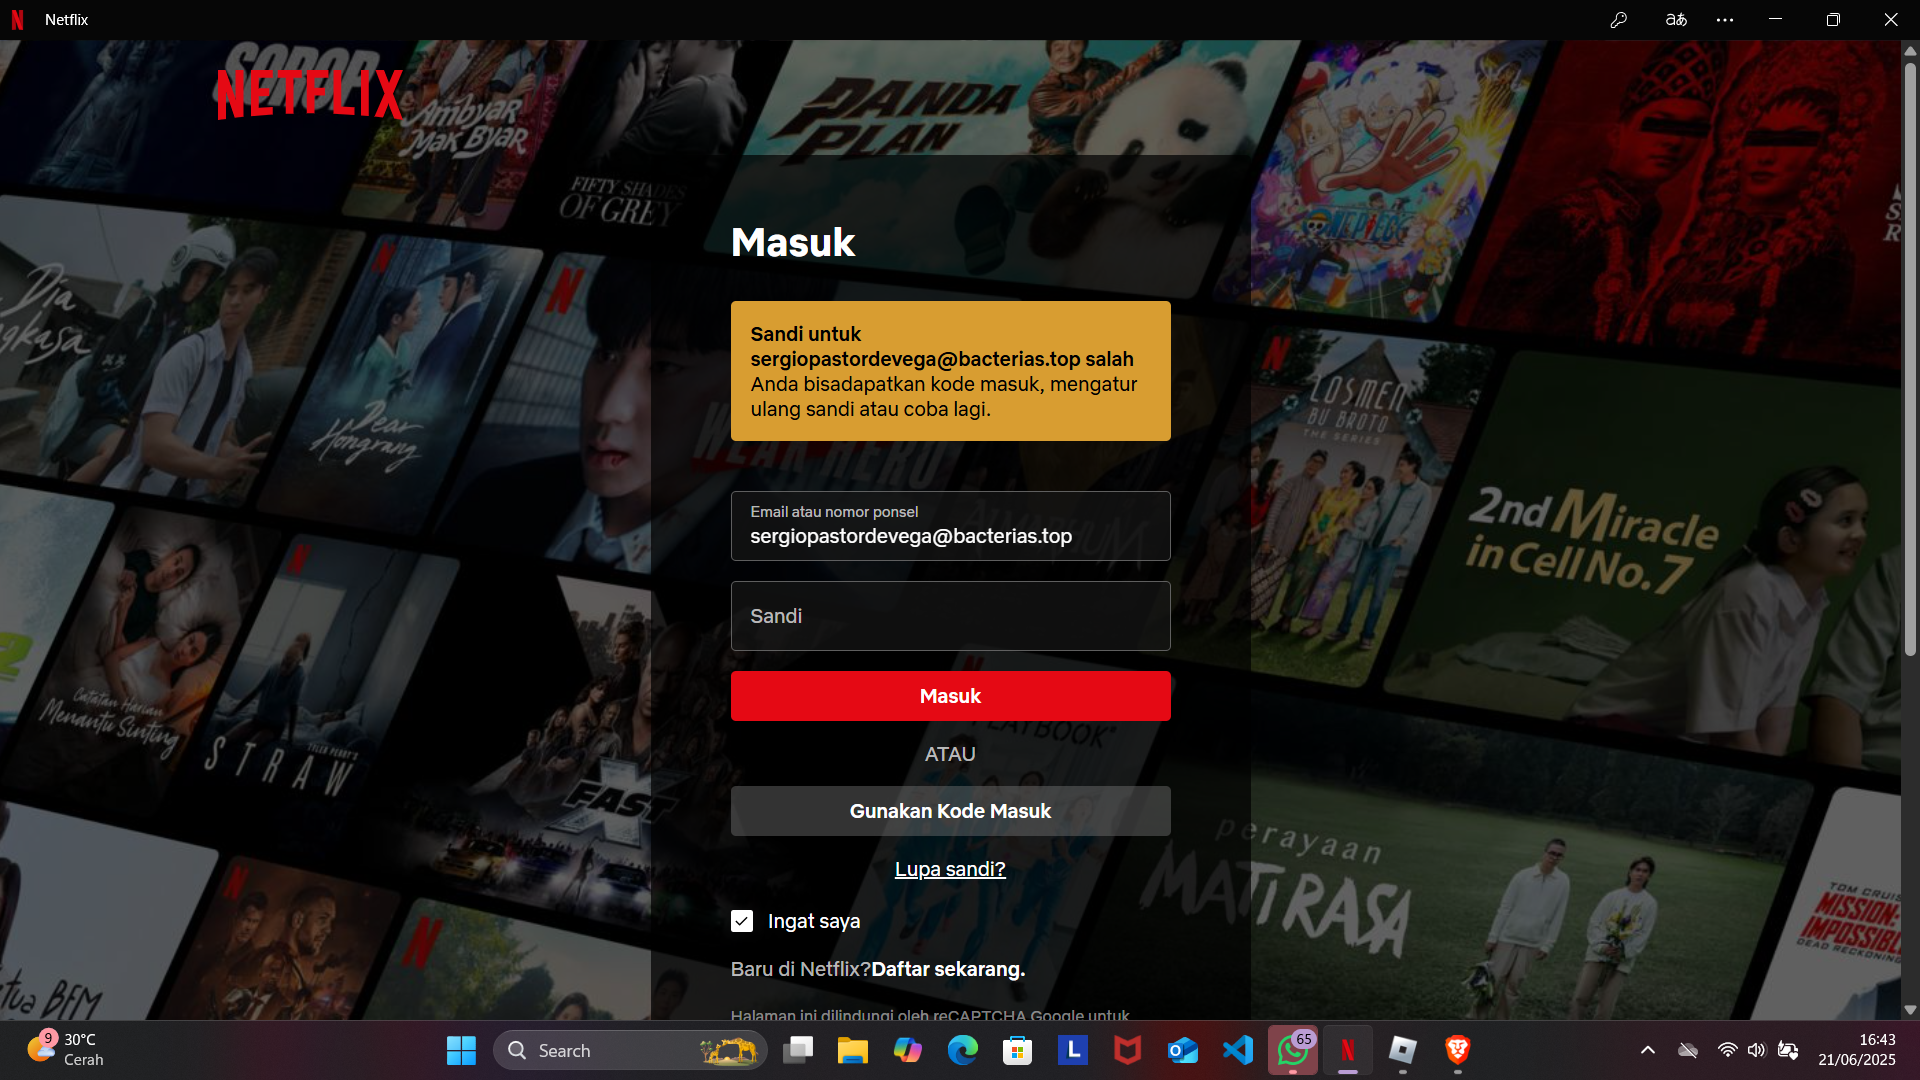This screenshot has width=1920, height=1080.
Task: Open the translate language icon in title bar
Action: coord(1676,20)
